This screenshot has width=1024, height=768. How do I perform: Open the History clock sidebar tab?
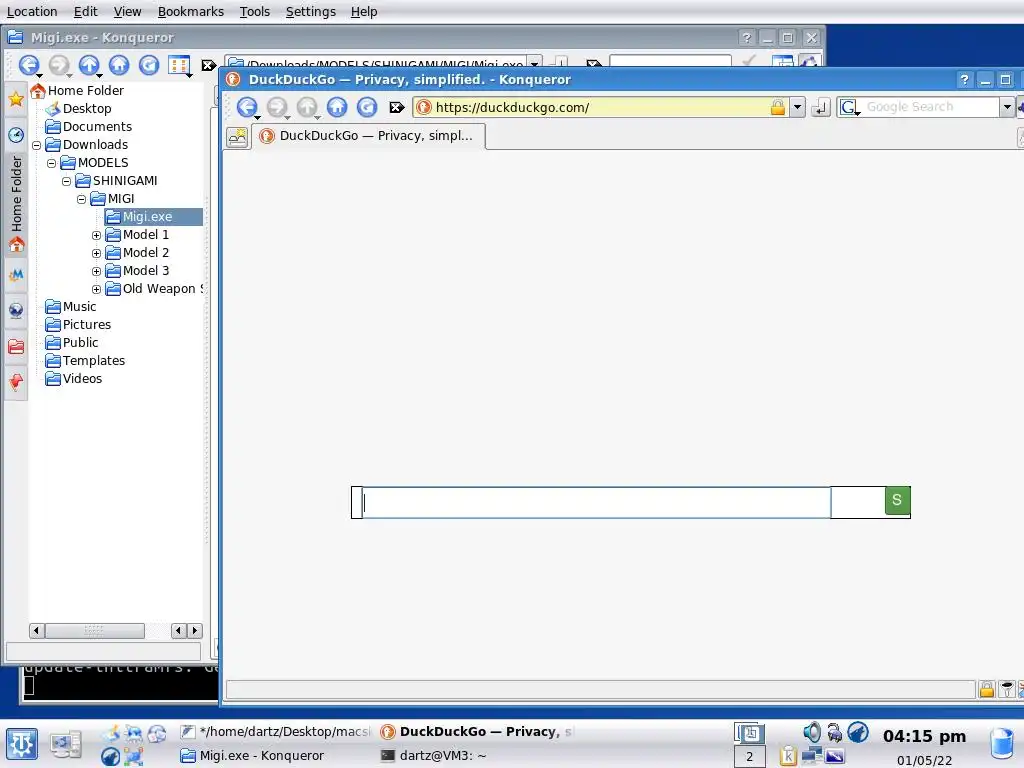coord(16,135)
